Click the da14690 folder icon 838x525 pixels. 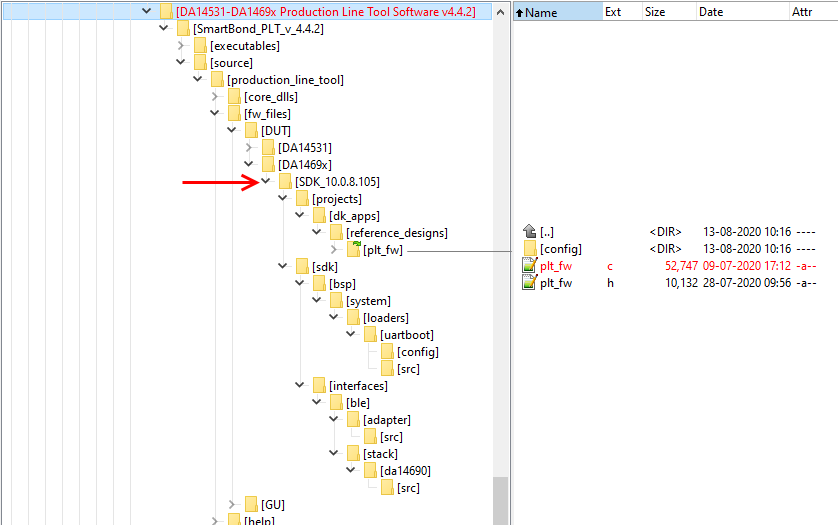coord(370,470)
